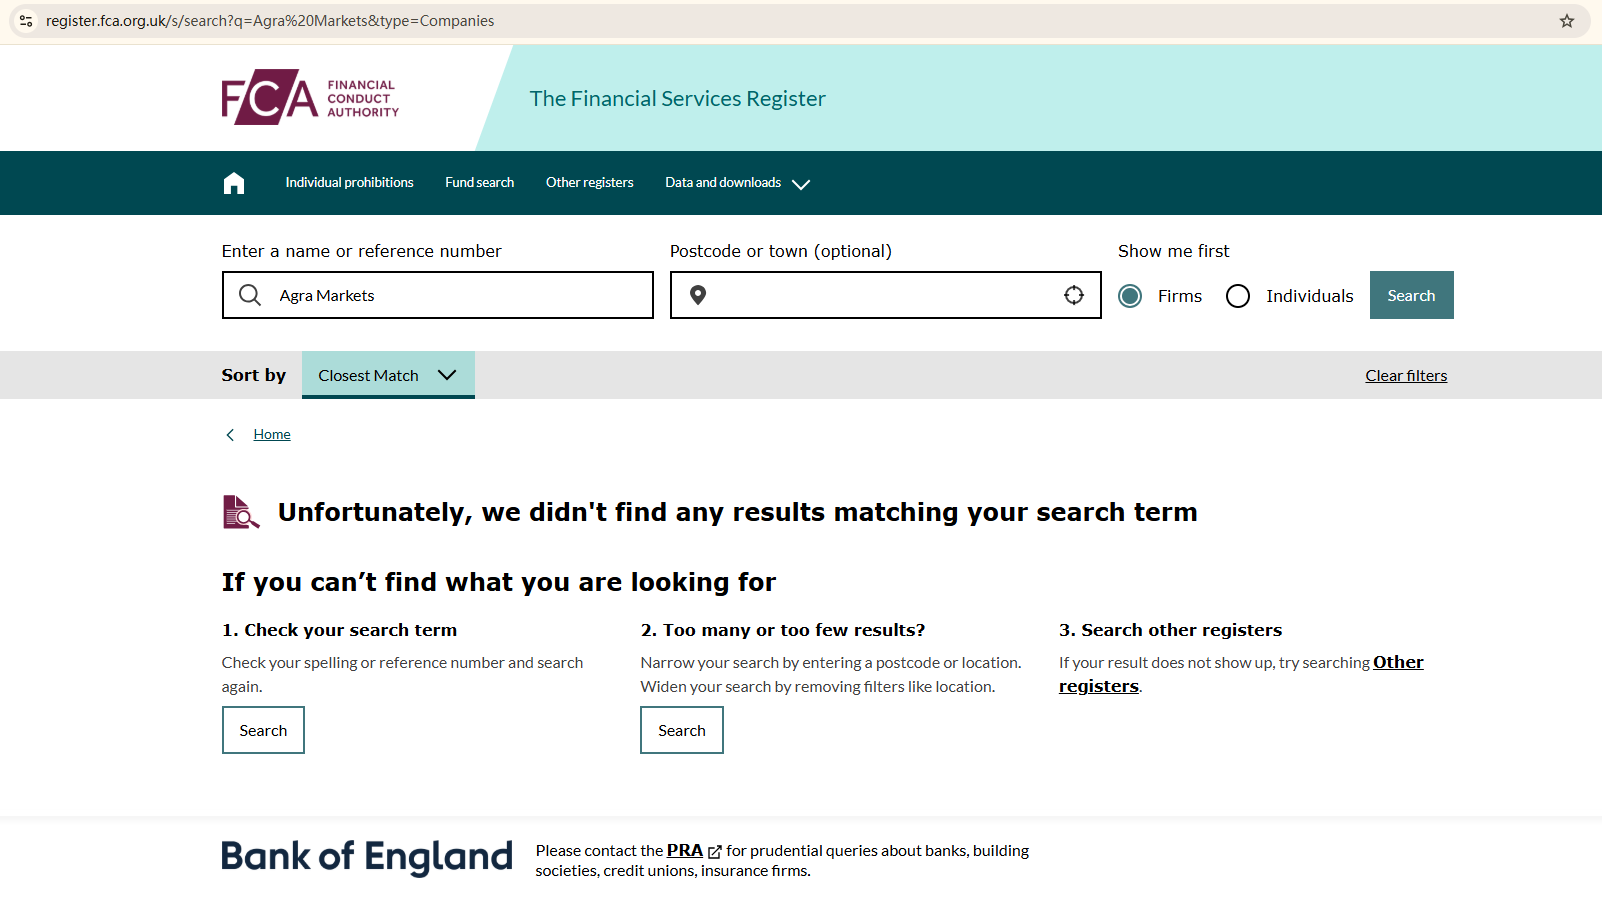This screenshot has height=903, width=1602.
Task: Open Individual prohibitions in the navigation
Action: pos(349,183)
